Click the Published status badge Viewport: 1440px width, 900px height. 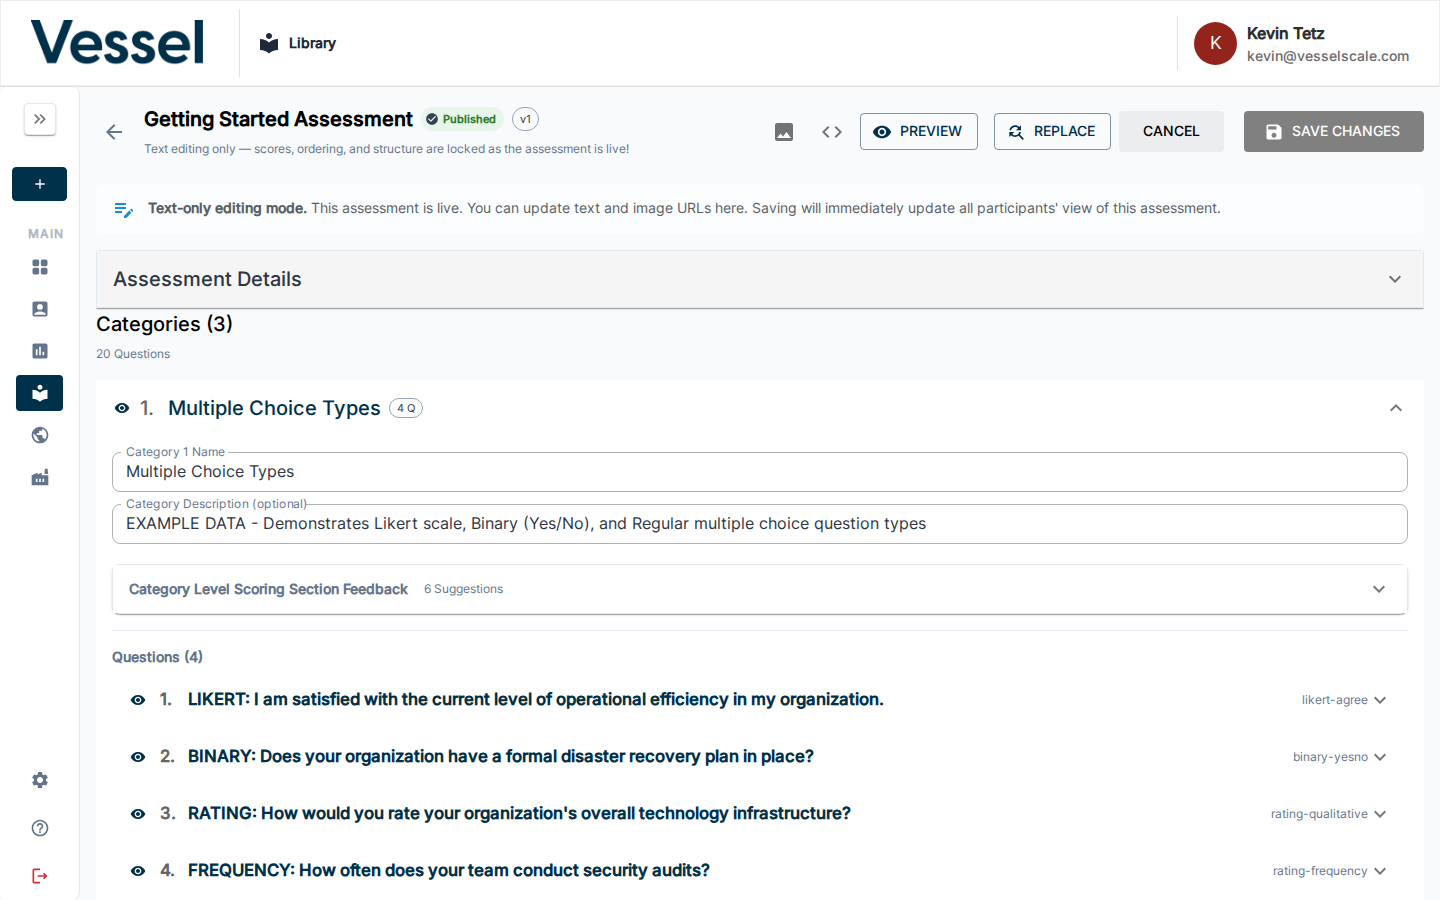[461, 119]
